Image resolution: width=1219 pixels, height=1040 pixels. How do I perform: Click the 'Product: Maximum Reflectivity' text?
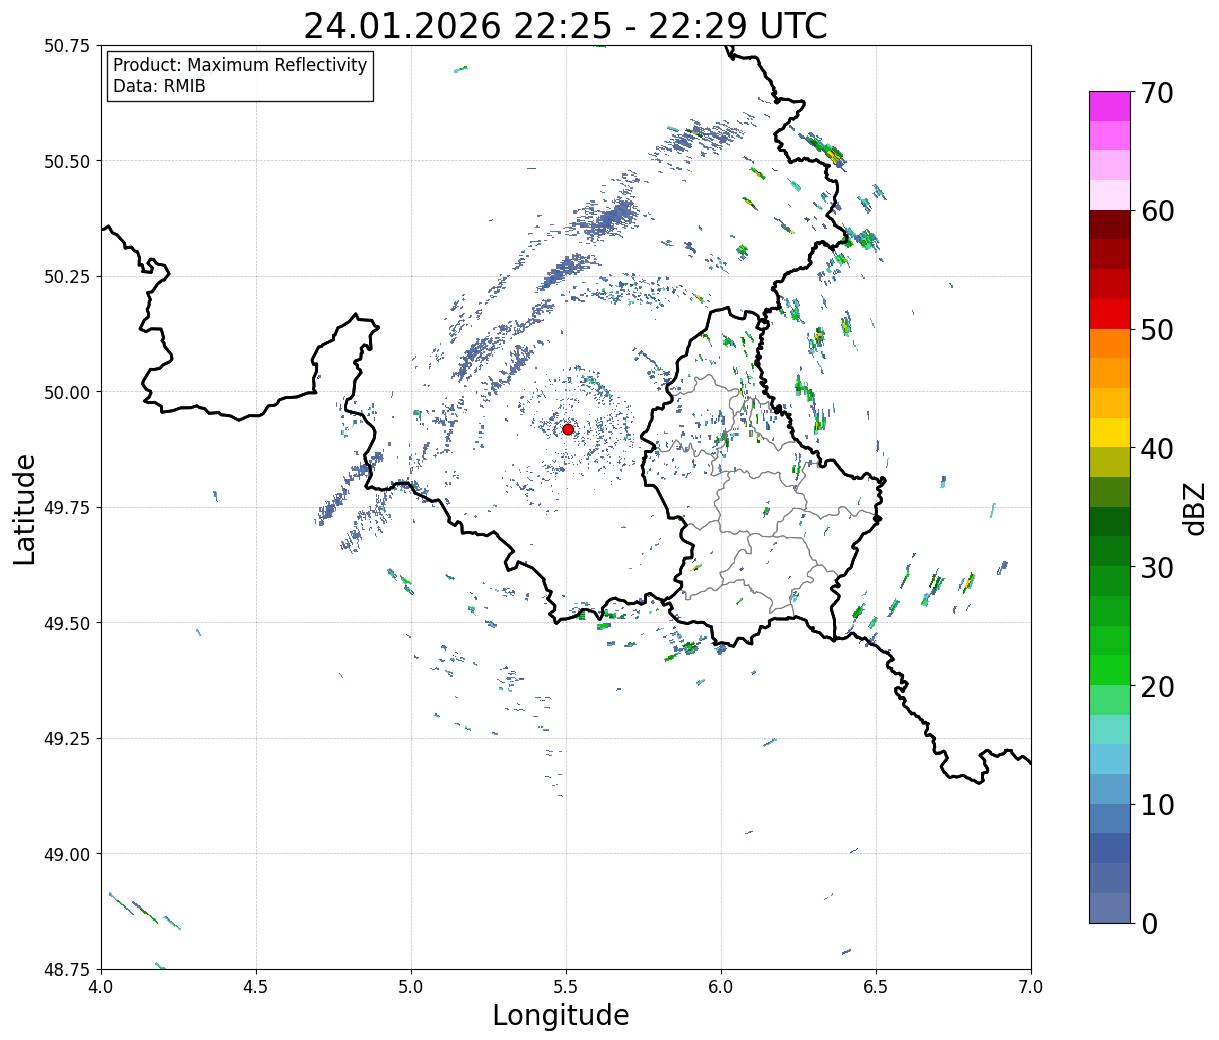click(x=240, y=65)
